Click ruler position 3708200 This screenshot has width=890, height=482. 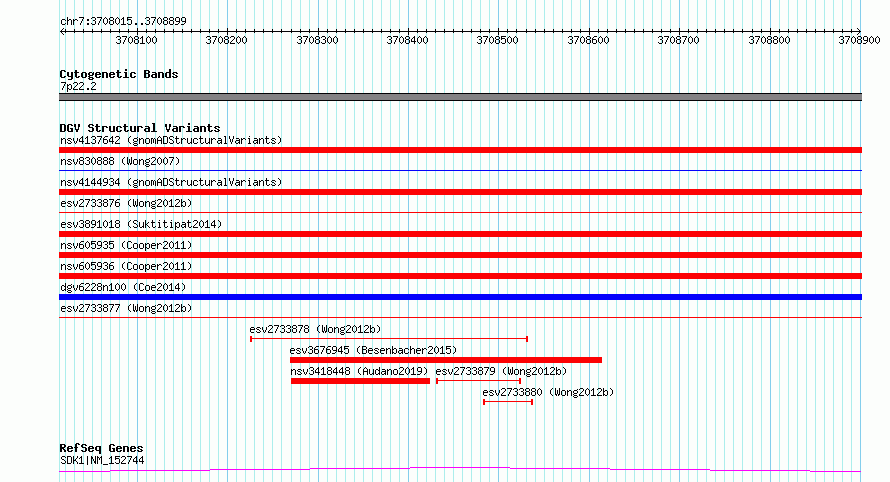tap(226, 40)
